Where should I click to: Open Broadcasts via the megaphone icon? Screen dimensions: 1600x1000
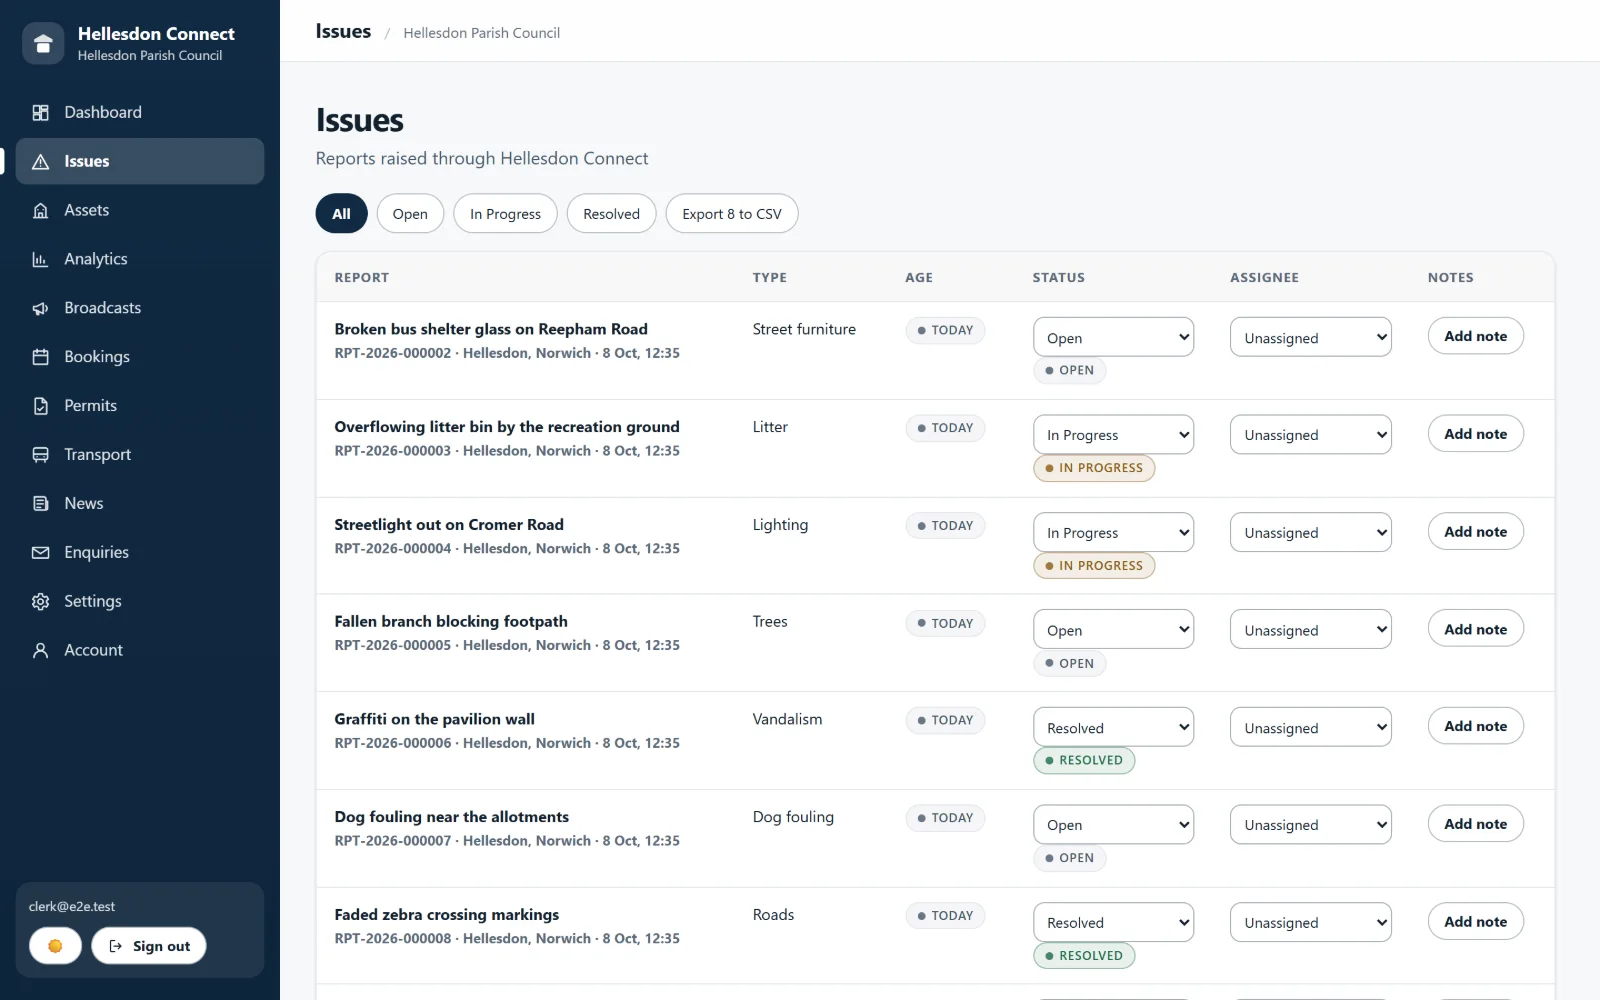(x=41, y=308)
